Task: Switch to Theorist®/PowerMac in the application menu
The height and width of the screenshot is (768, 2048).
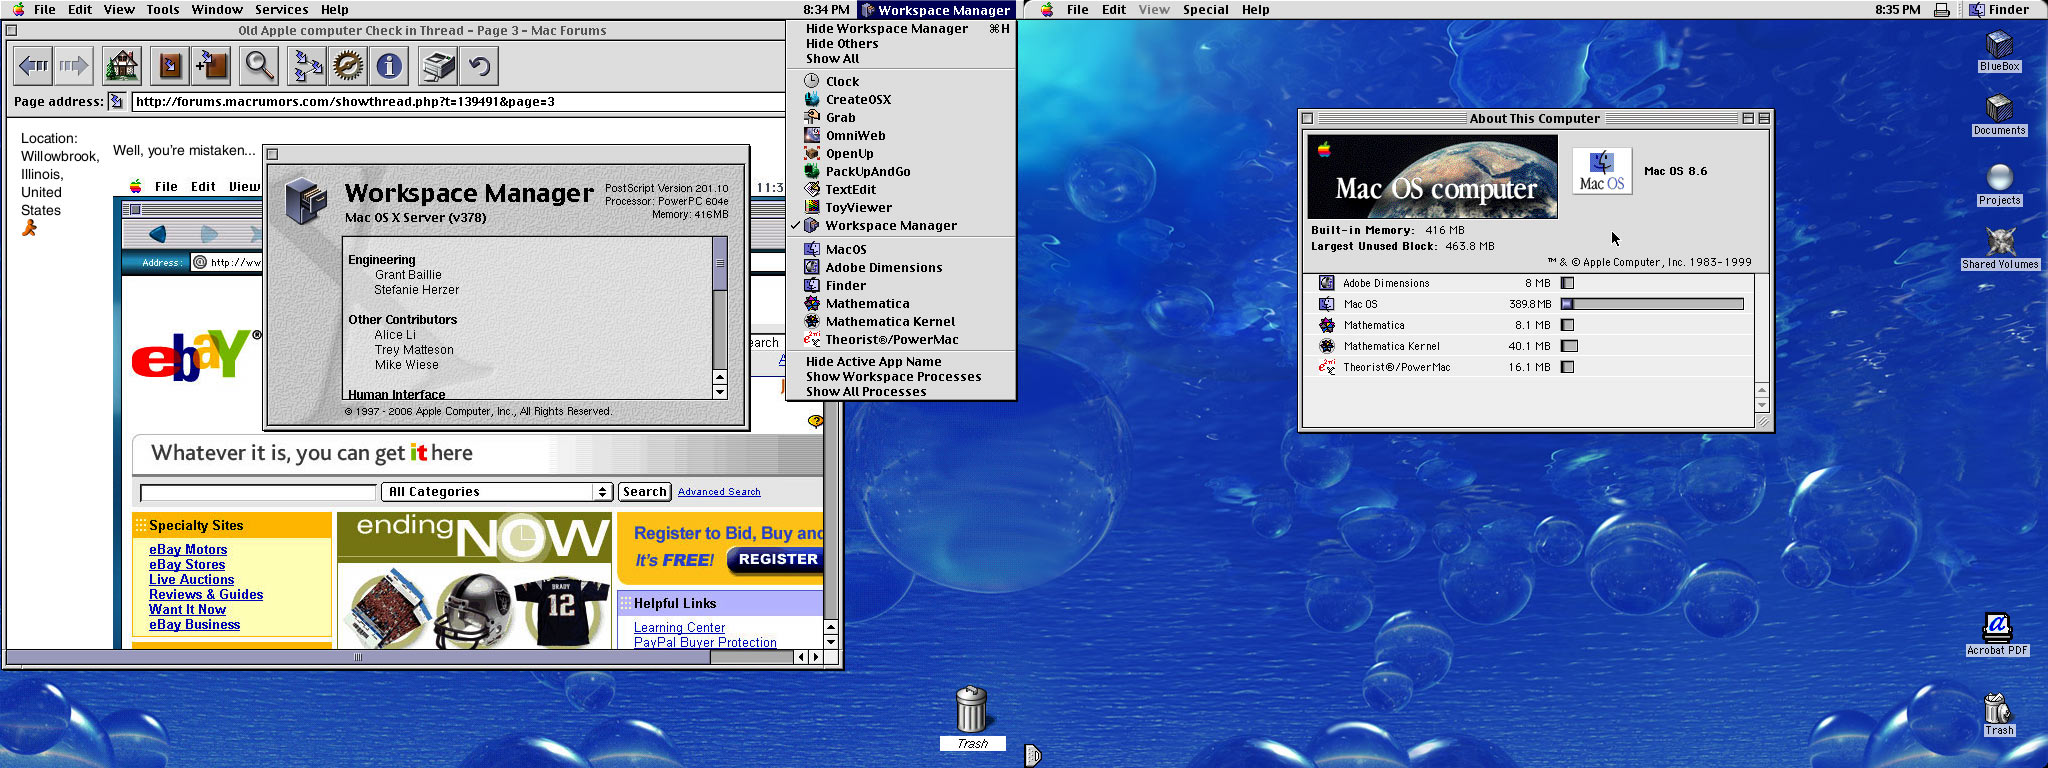Action: (901, 339)
